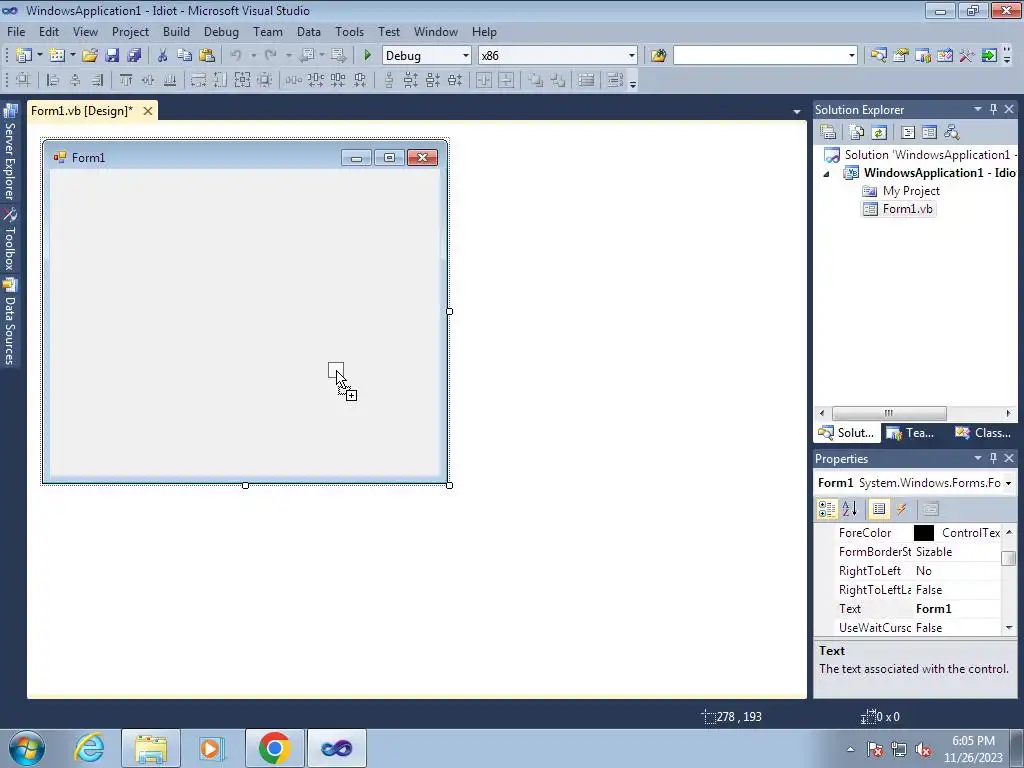Click the Find in Files icon

658,56
